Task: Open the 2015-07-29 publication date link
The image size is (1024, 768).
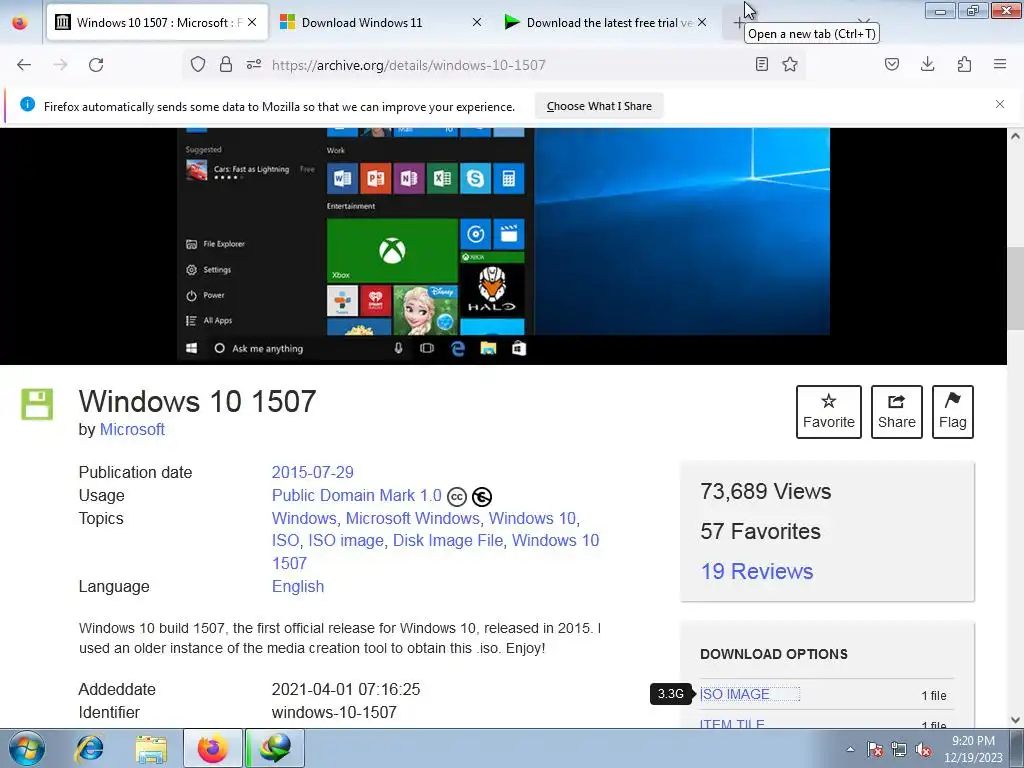Action: [x=312, y=472]
